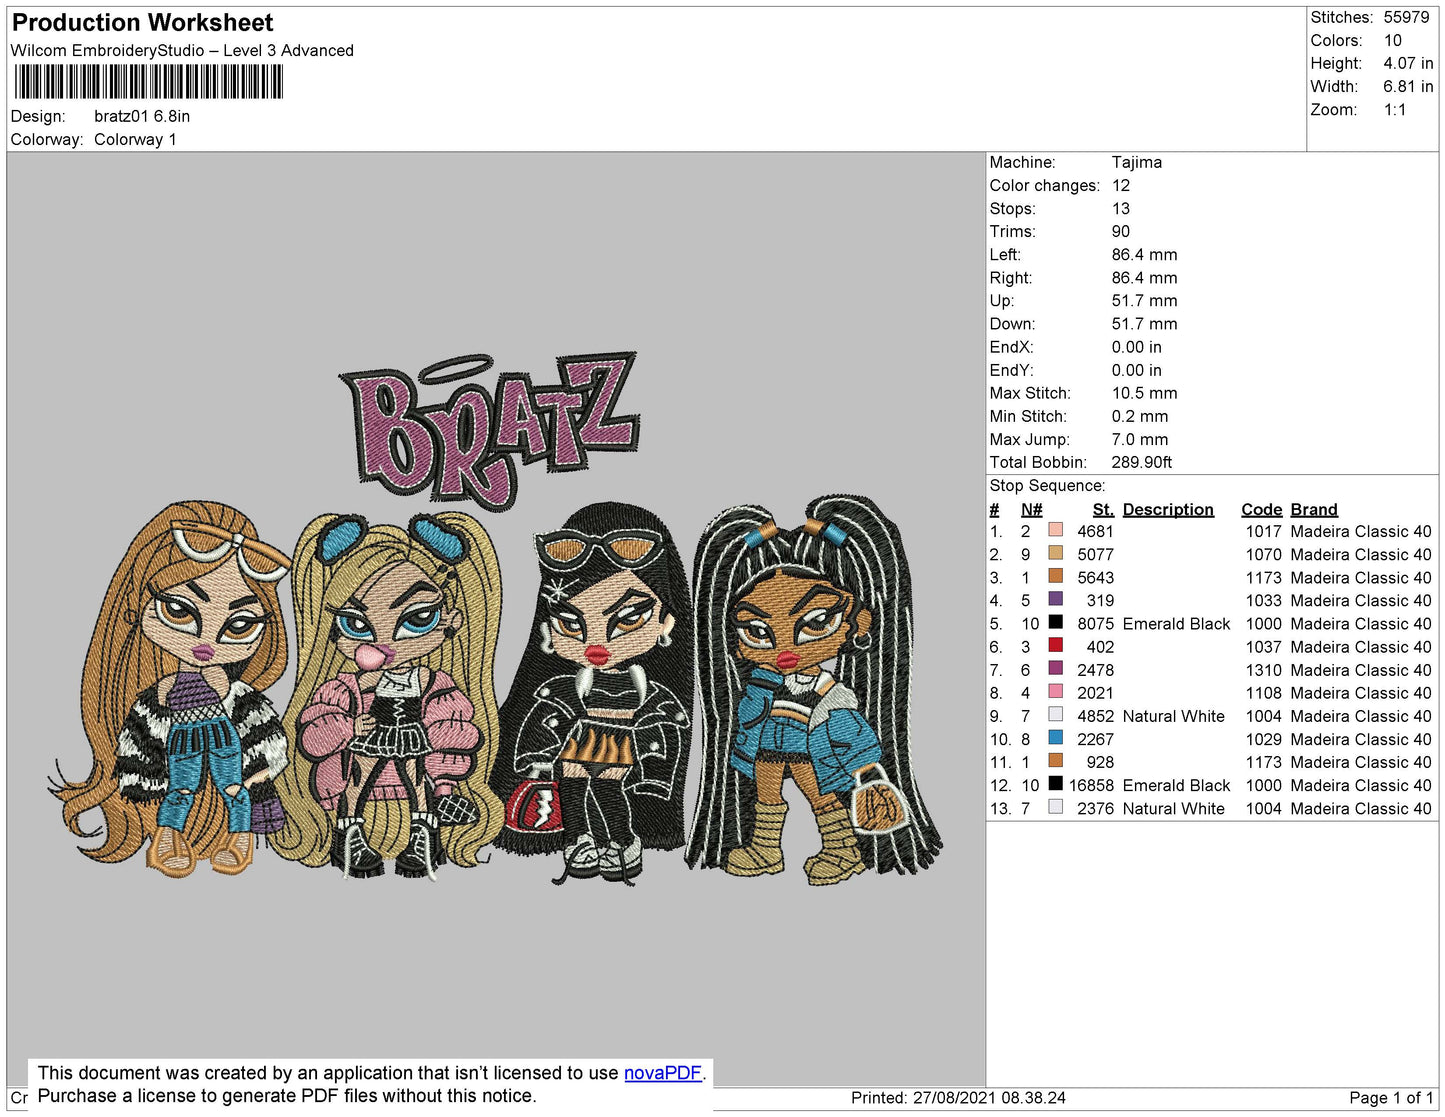Select blue swatch for stop 10 (1029)
The height and width of the screenshot is (1117, 1445).
pos(1055,738)
